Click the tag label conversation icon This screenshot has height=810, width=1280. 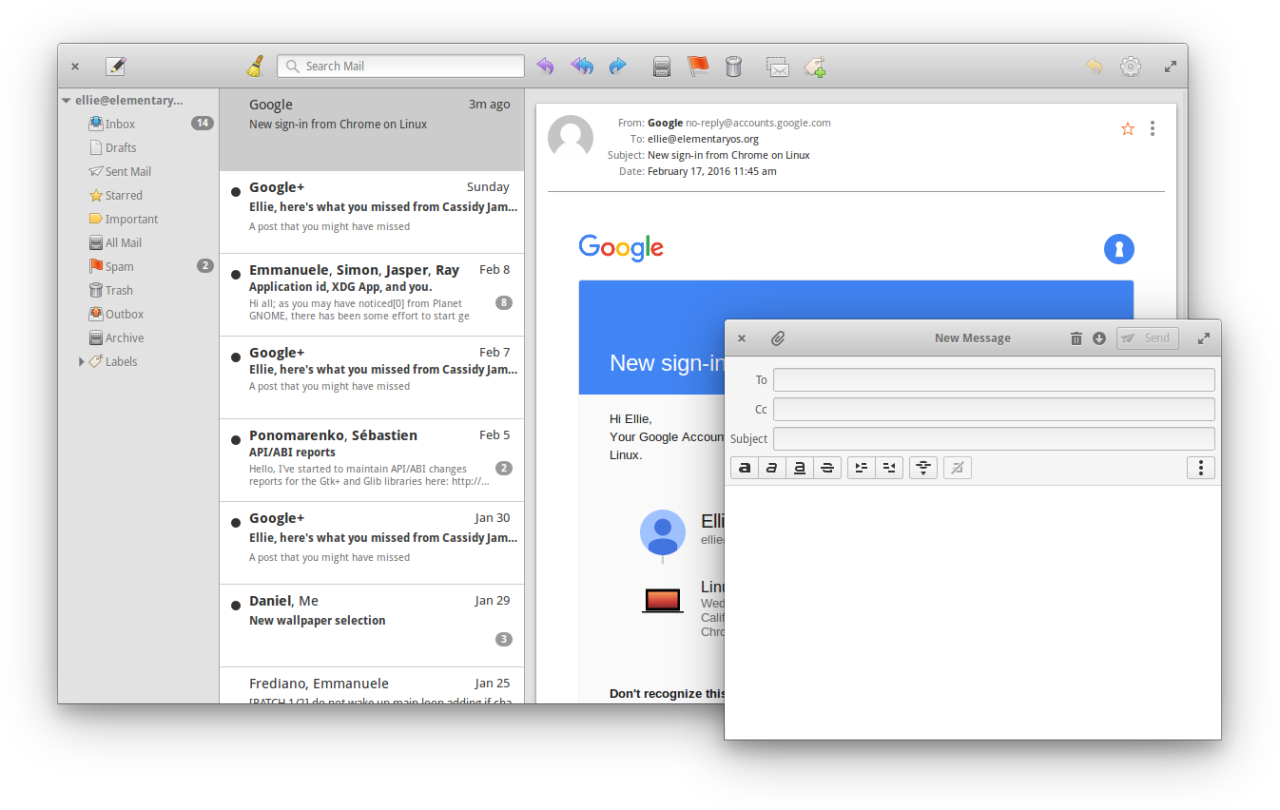pos(814,66)
